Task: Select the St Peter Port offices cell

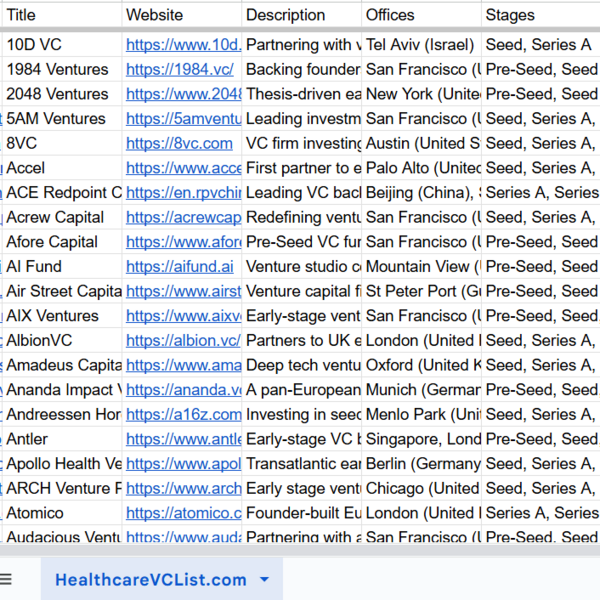Action: [x=421, y=292]
